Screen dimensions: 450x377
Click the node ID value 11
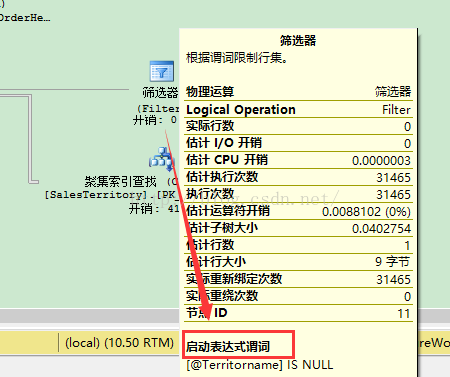click(404, 314)
